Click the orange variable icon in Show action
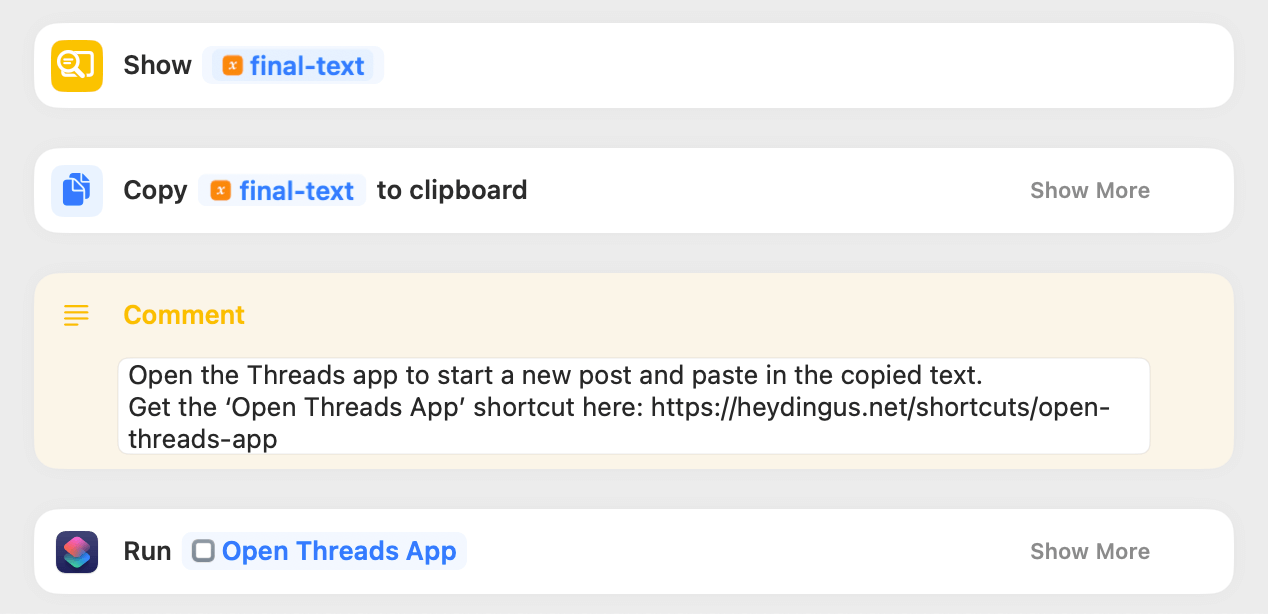1268x614 pixels. (232, 66)
